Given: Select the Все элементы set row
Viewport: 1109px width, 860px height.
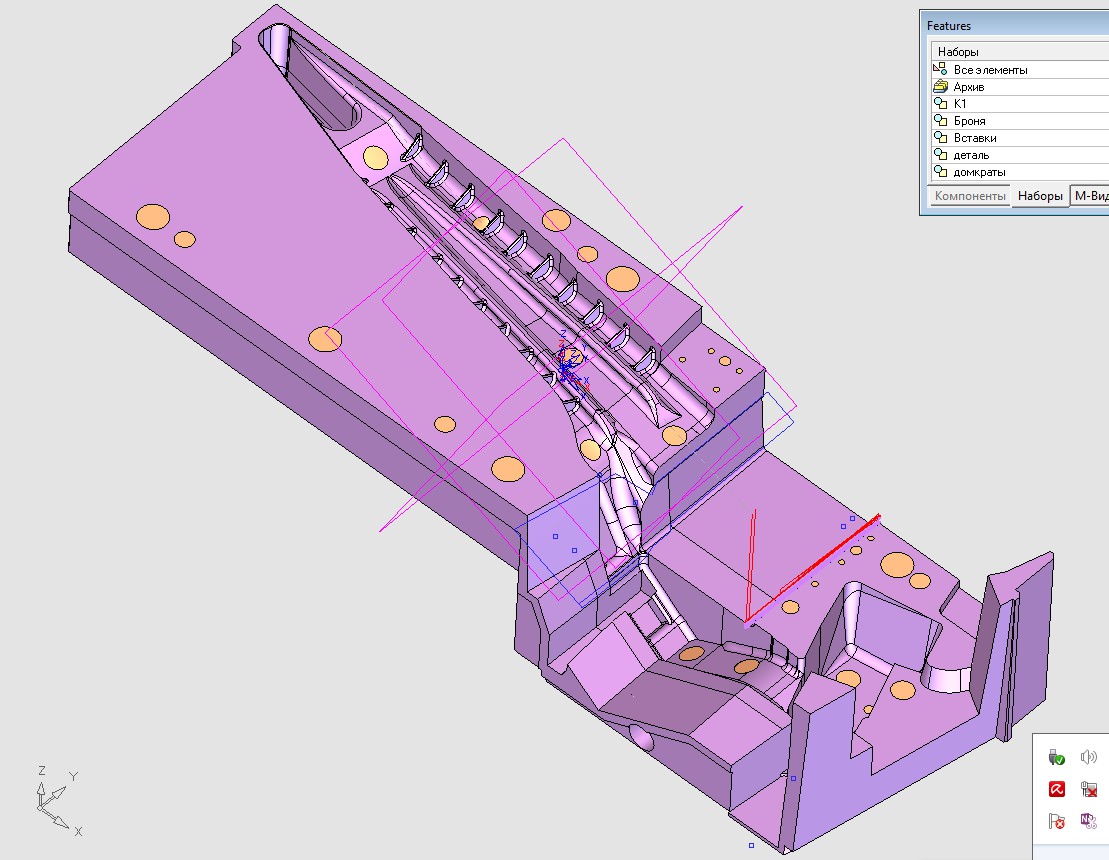Looking at the screenshot, I should 1020,69.
